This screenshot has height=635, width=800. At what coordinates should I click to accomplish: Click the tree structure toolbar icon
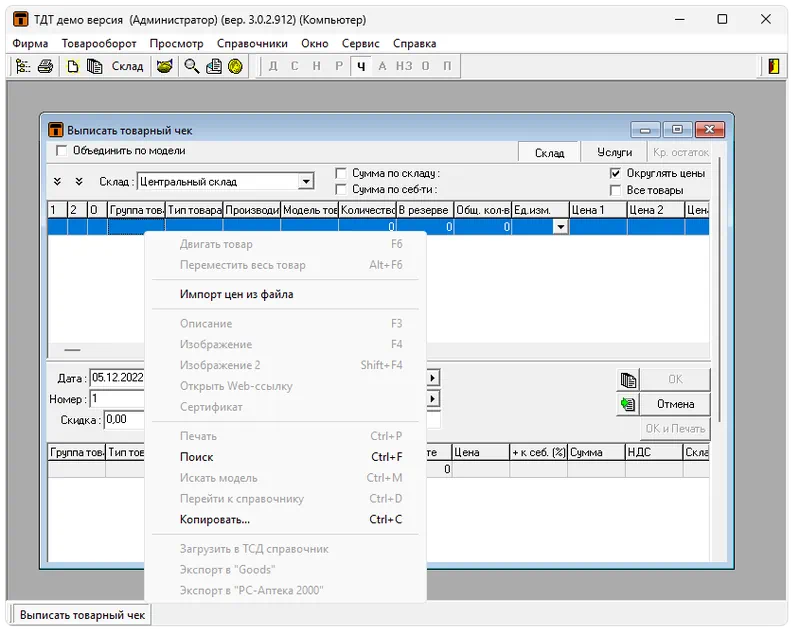pyautogui.click(x=22, y=66)
